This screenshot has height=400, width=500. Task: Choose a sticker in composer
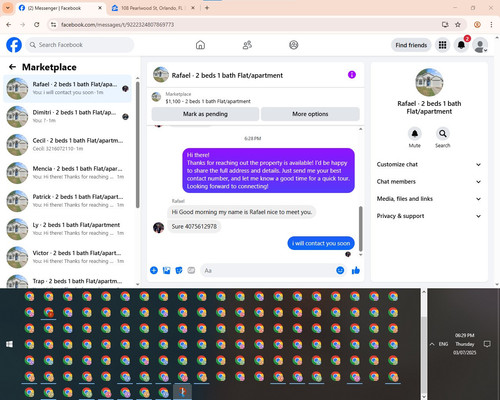point(179,270)
